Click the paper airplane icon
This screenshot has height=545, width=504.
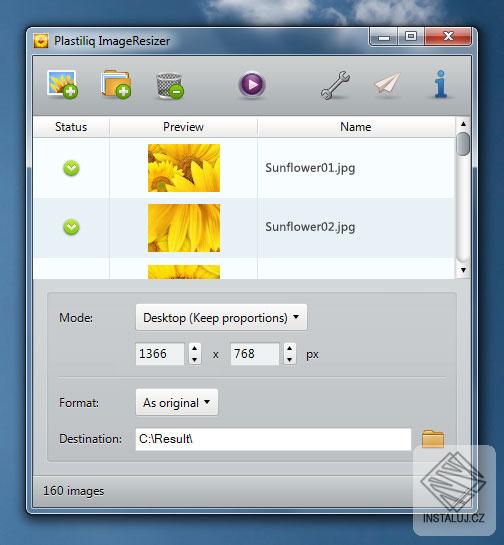click(x=388, y=84)
